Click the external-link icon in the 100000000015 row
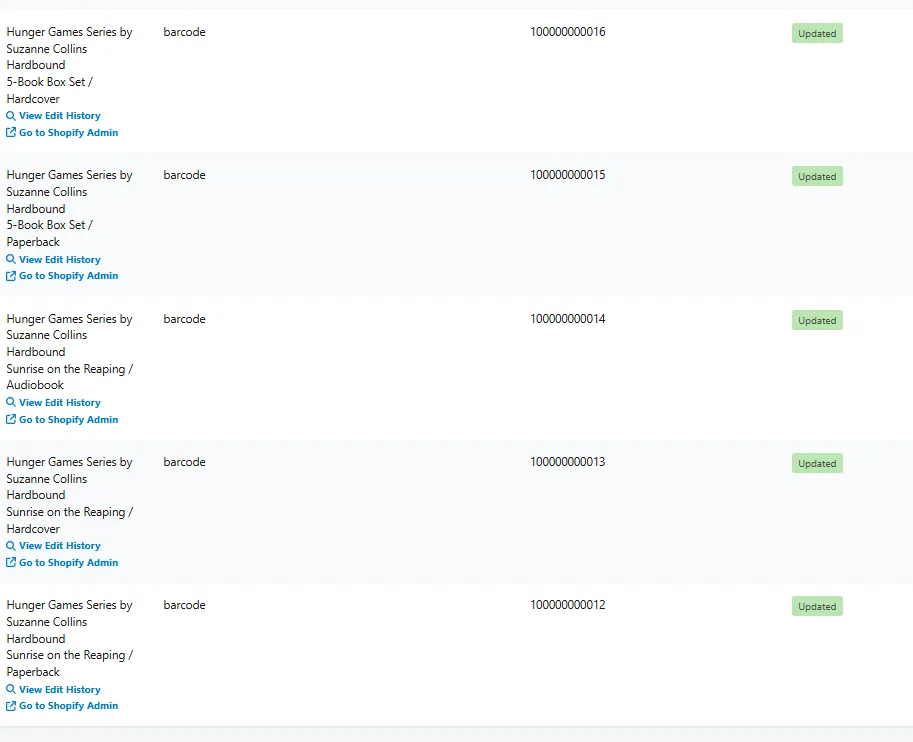This screenshot has height=742, width=913. click(10, 276)
